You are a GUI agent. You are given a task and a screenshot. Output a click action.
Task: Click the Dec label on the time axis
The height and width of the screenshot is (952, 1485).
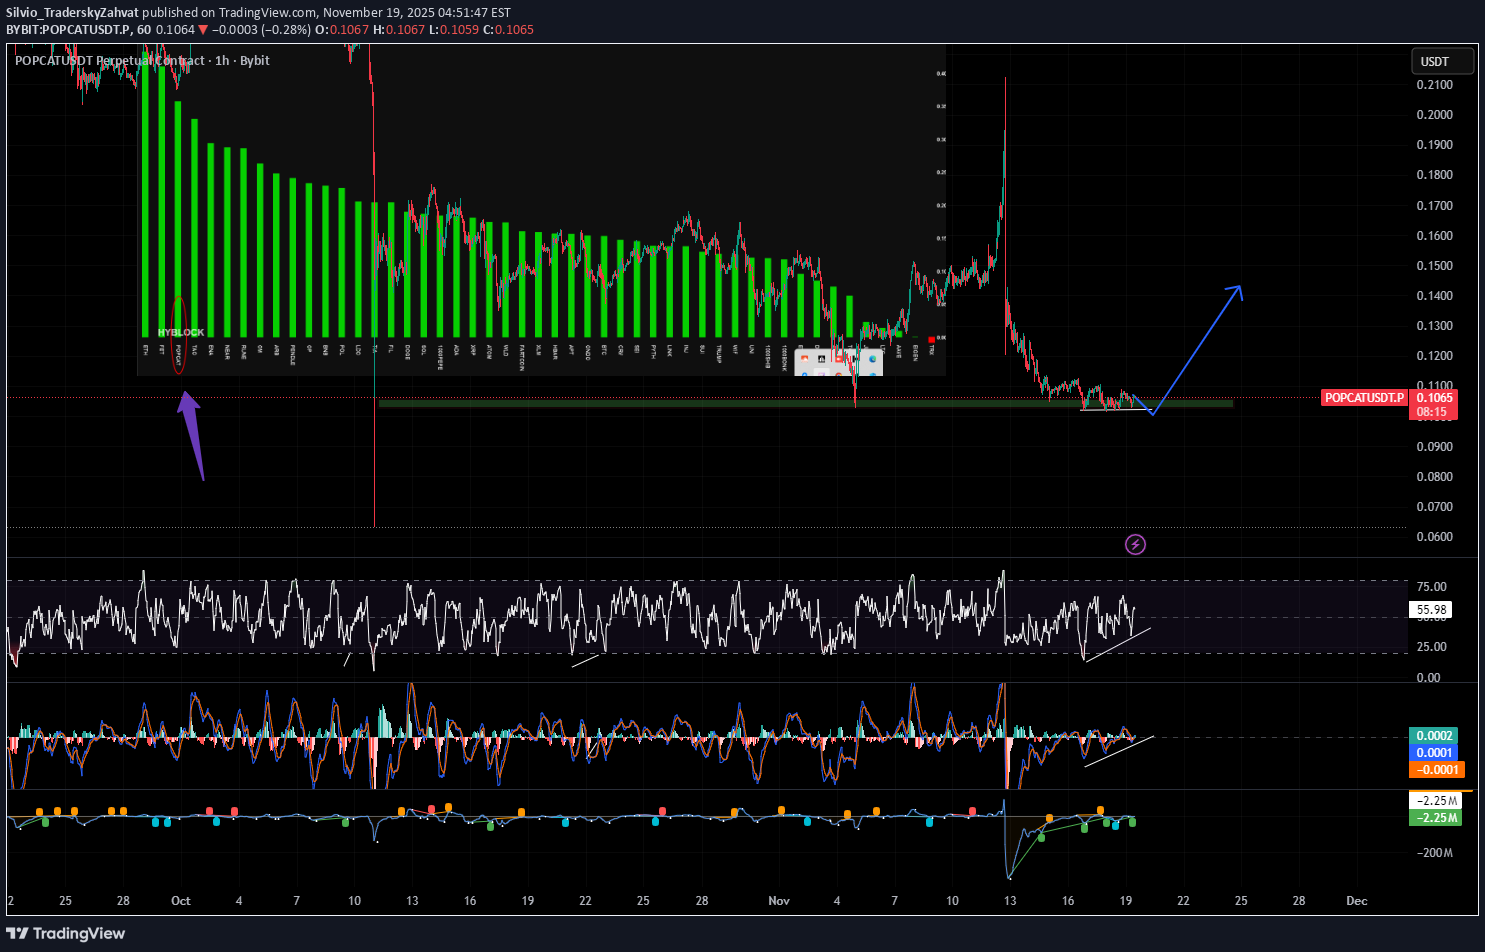tap(1356, 901)
